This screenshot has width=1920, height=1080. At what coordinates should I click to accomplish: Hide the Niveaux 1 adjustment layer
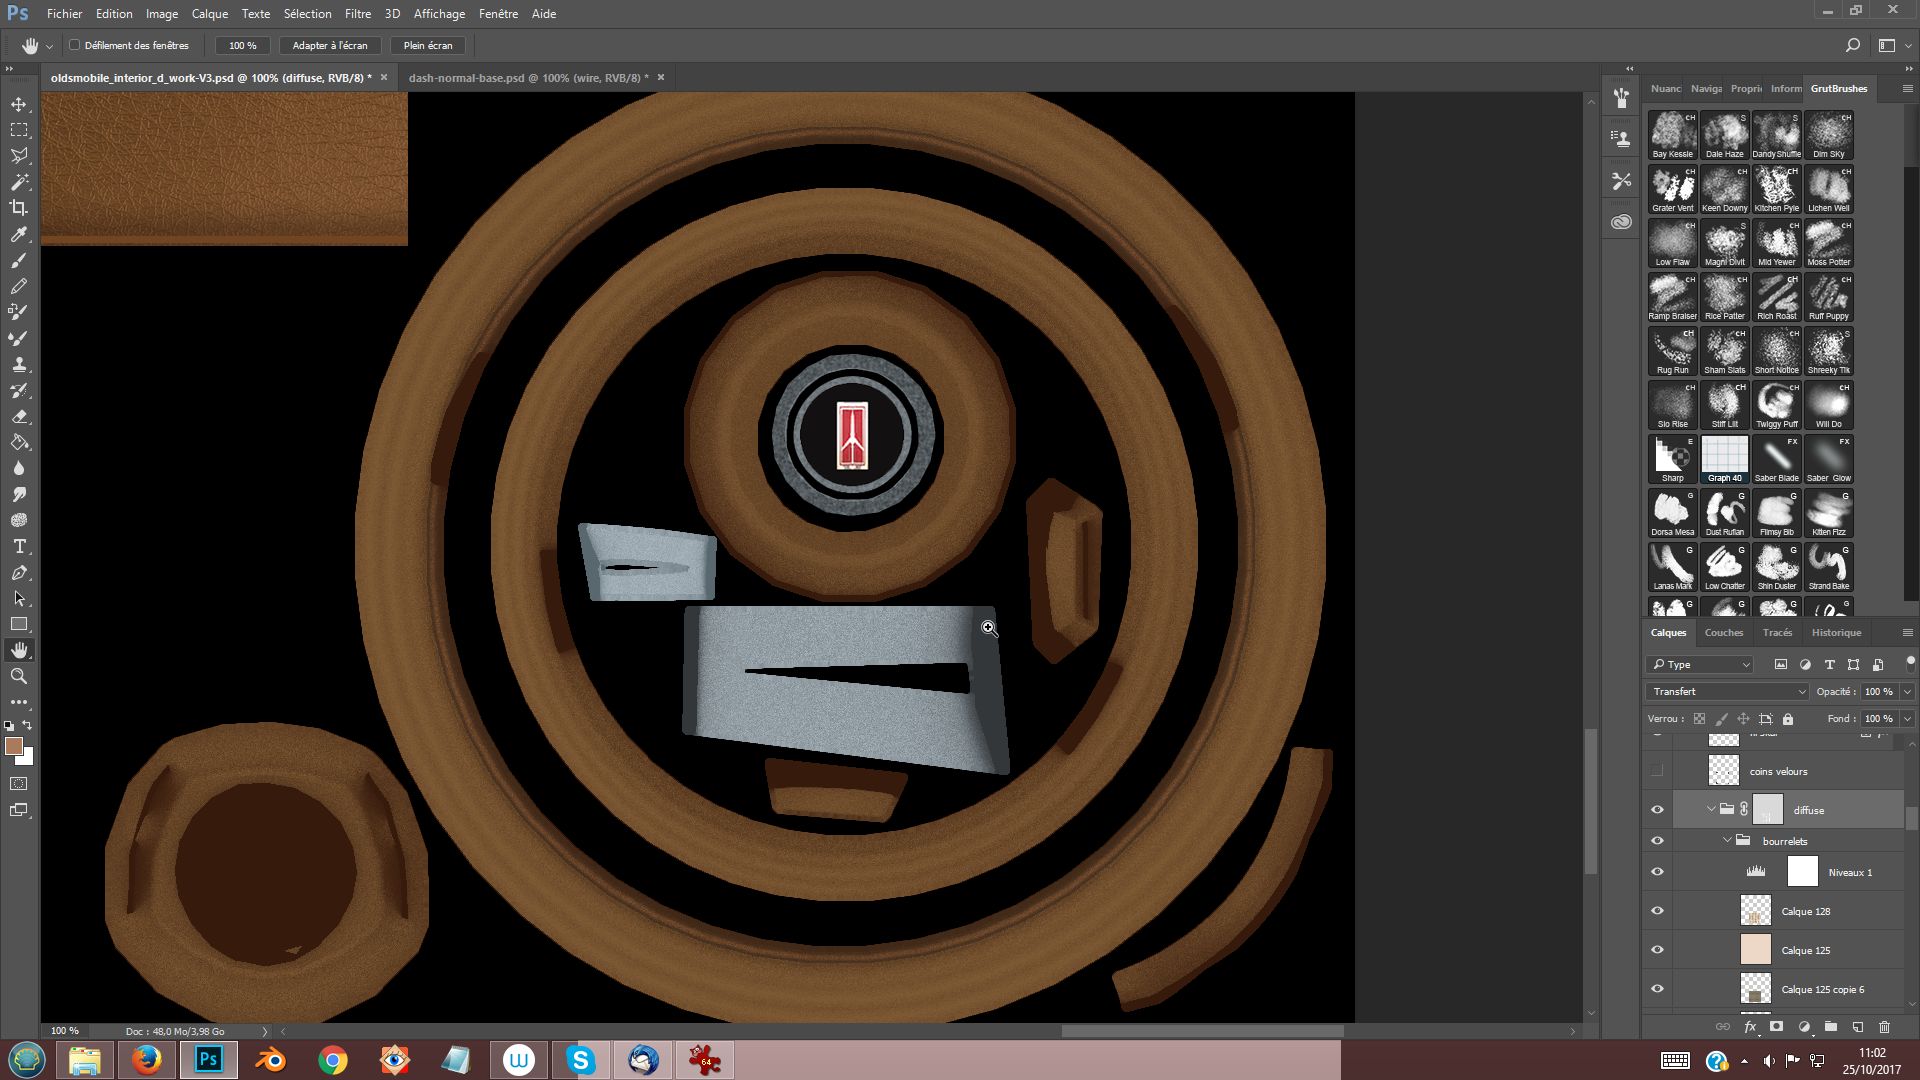1657,872
